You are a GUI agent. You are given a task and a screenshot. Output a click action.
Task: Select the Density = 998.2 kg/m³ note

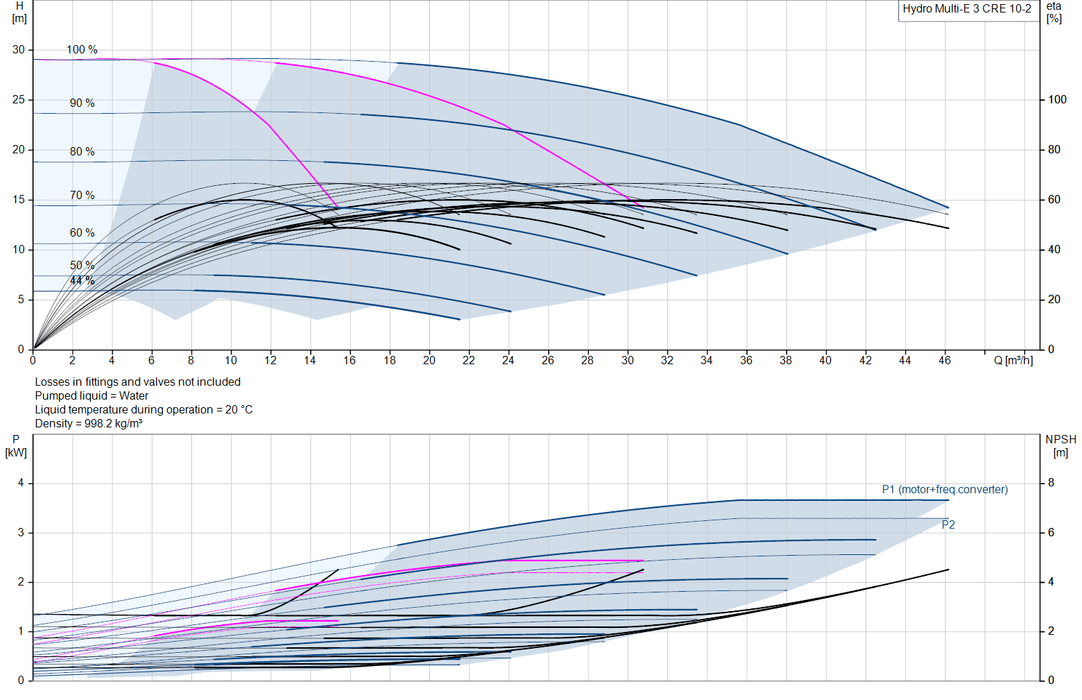(x=89, y=423)
